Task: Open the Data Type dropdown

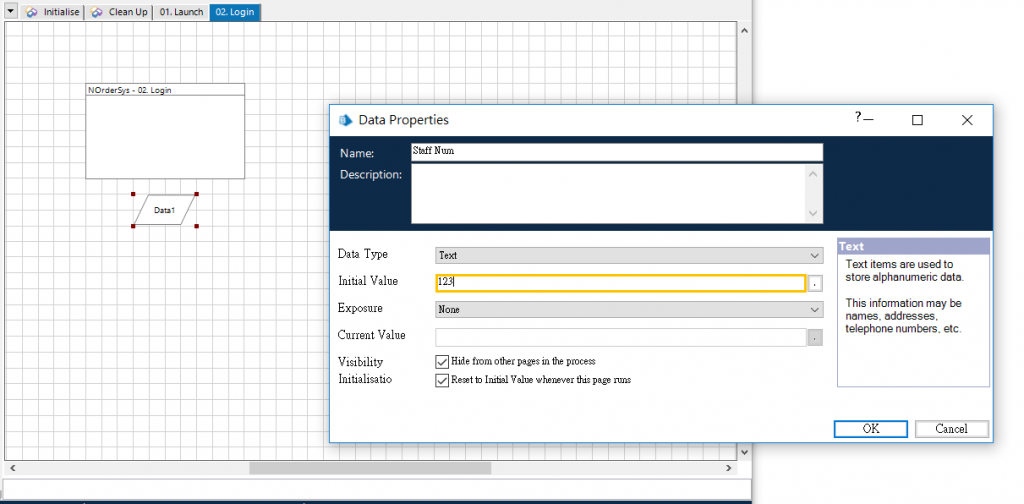Action: click(x=629, y=255)
